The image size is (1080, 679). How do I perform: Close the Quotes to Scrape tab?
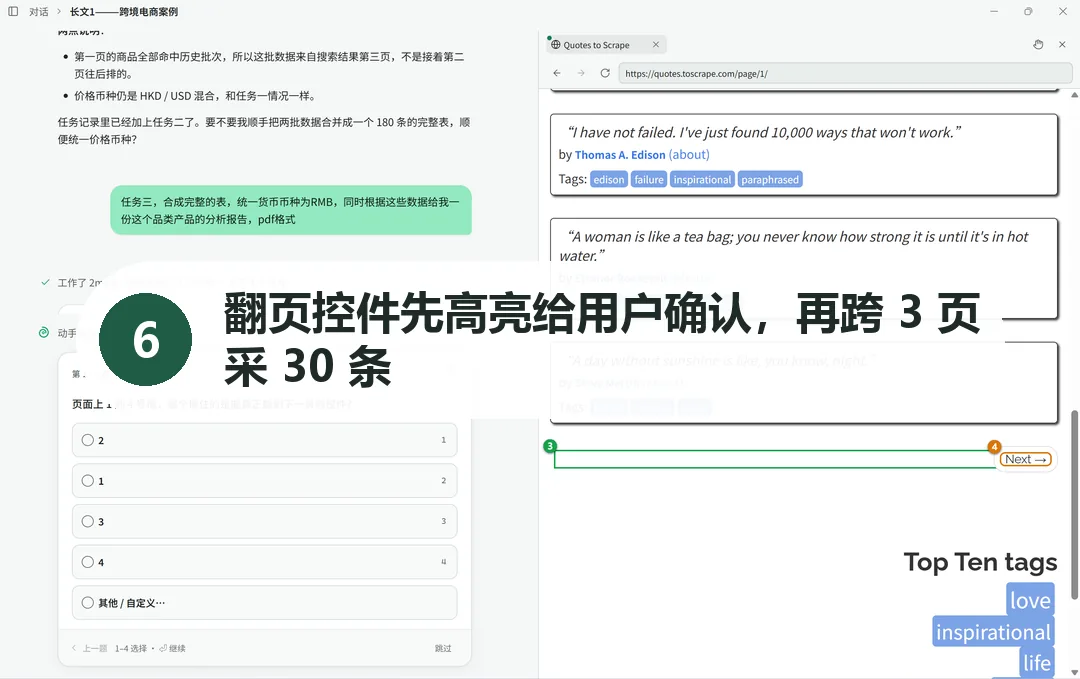[656, 45]
